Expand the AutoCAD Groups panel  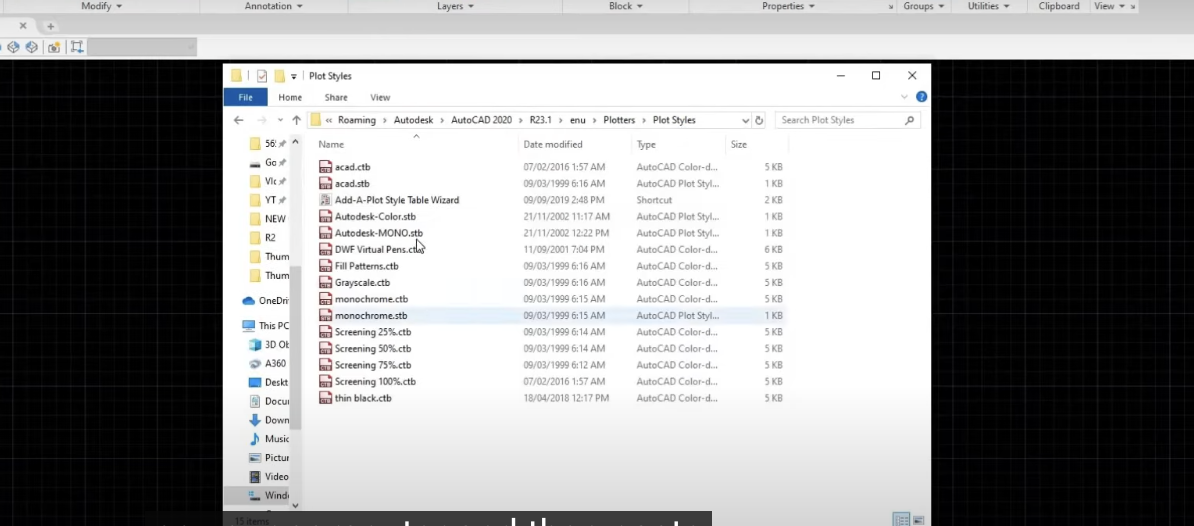pyautogui.click(x=924, y=6)
